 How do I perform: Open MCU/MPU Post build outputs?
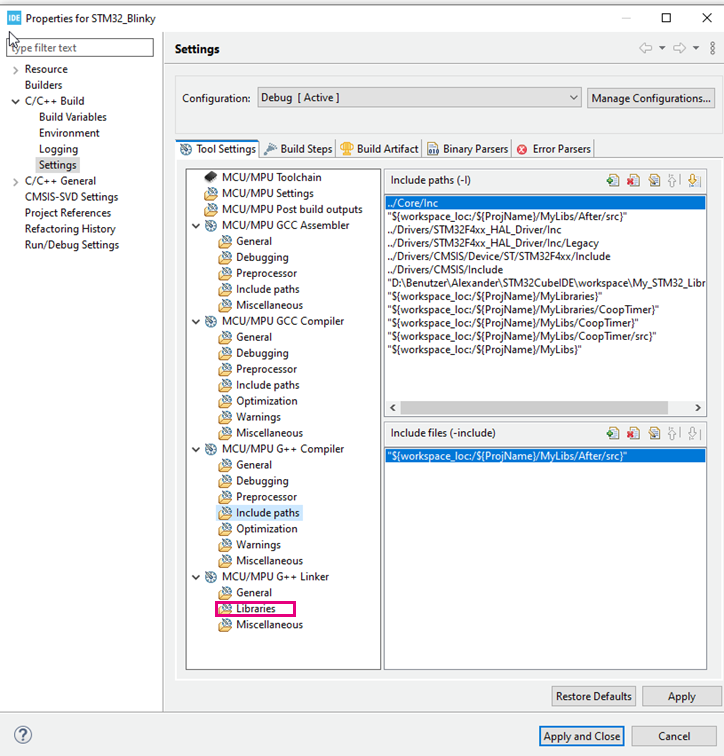coord(292,209)
